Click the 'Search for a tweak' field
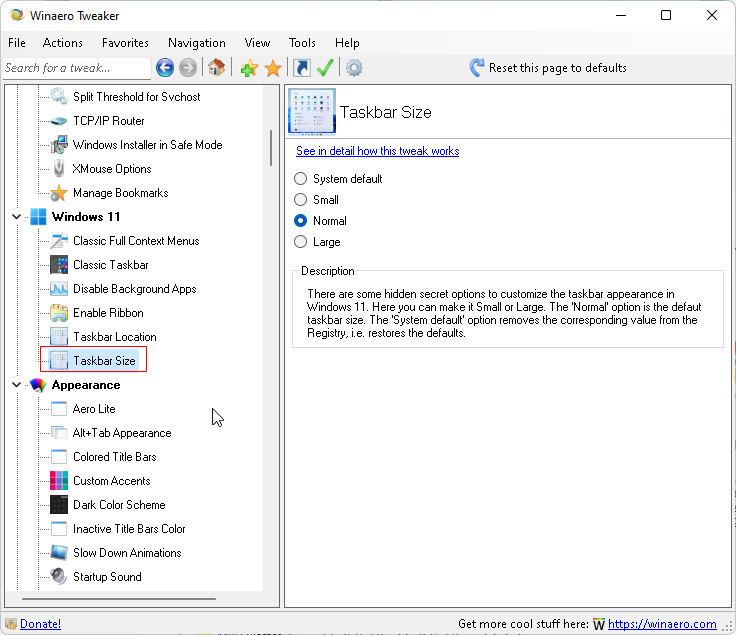This screenshot has width=736, height=635. (77, 68)
